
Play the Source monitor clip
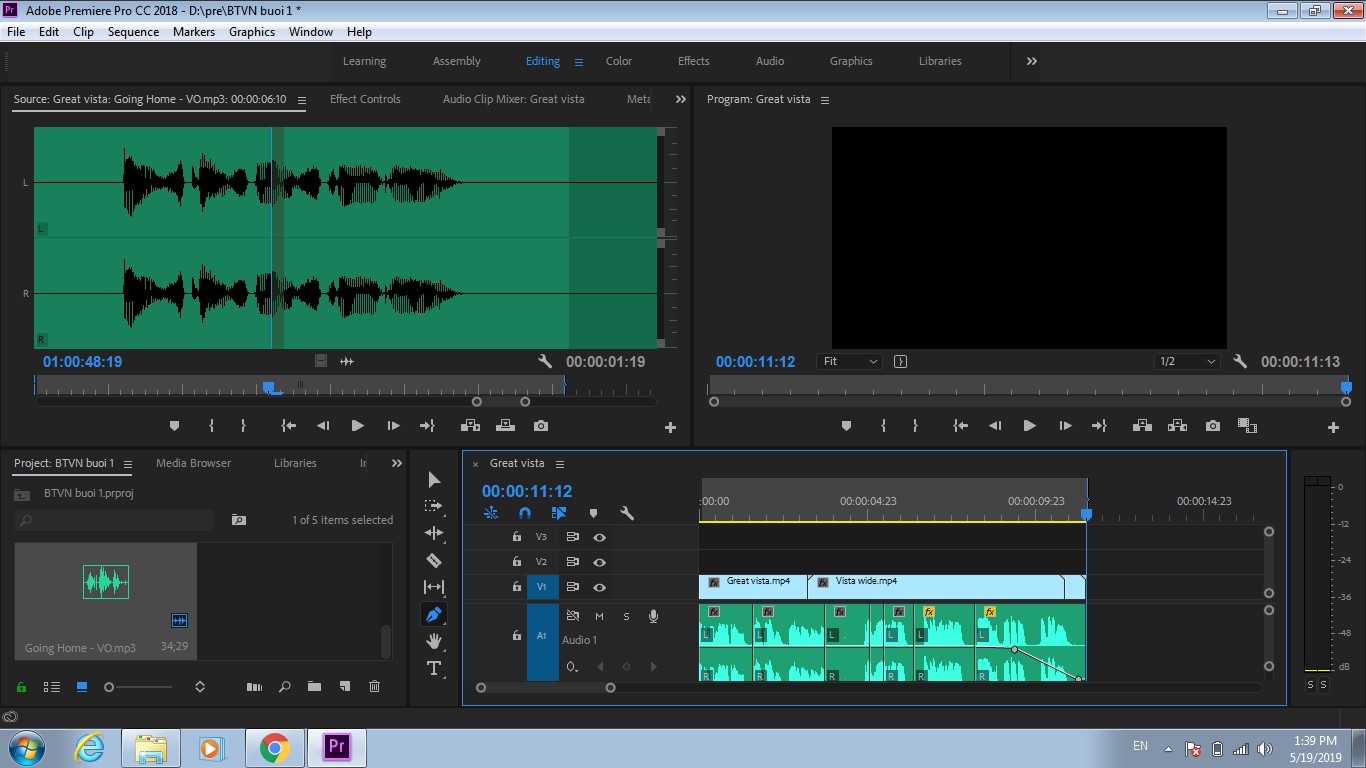357,426
